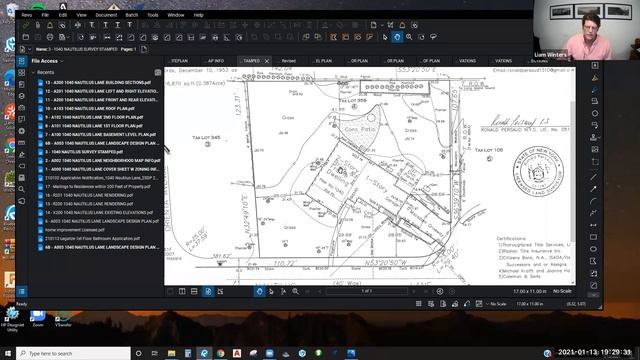This screenshot has height=360, width=640.
Task: Click the select text tool in bottom bar
Action: tap(283, 291)
